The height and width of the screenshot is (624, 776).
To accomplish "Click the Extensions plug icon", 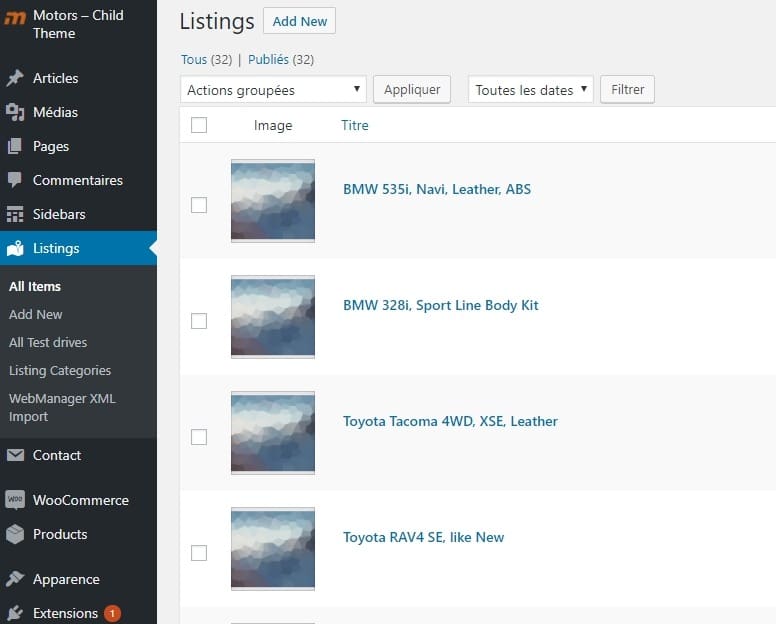I will coord(15,613).
